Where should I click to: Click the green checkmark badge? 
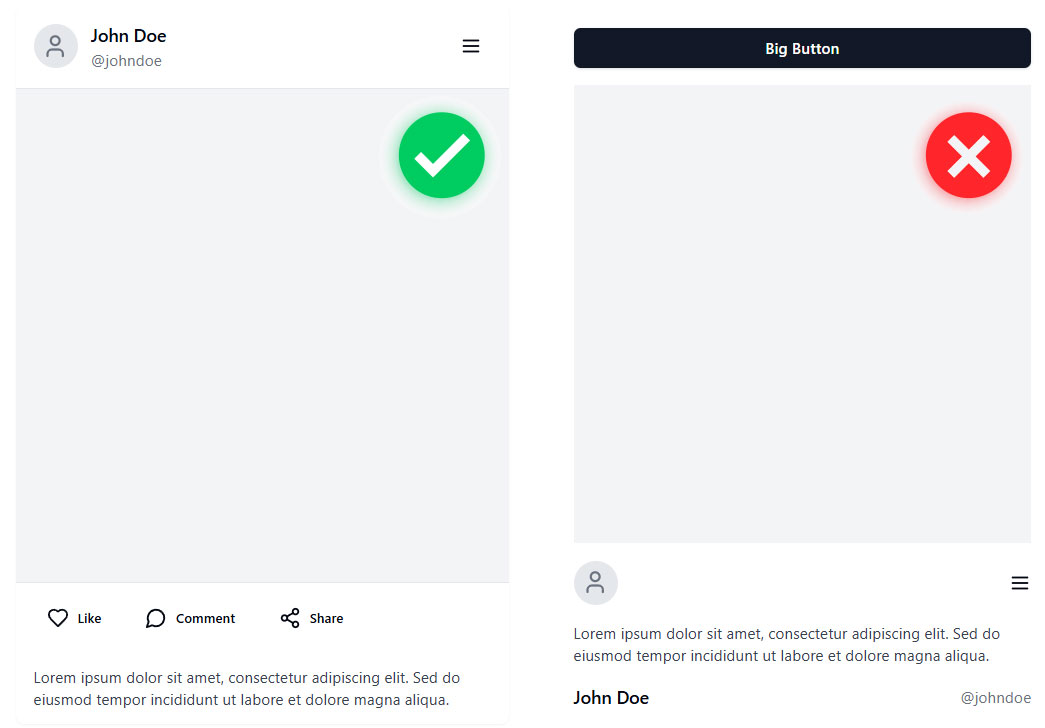(x=441, y=155)
